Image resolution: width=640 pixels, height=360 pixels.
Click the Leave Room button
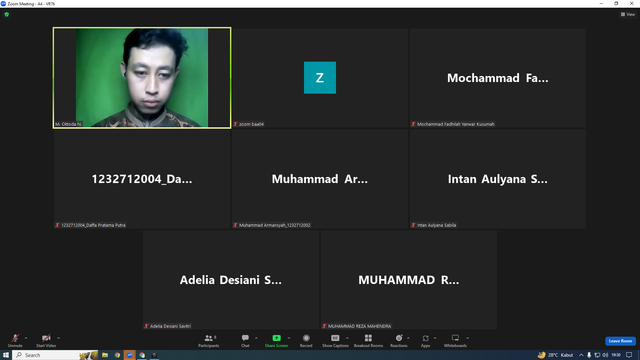pyautogui.click(x=620, y=341)
